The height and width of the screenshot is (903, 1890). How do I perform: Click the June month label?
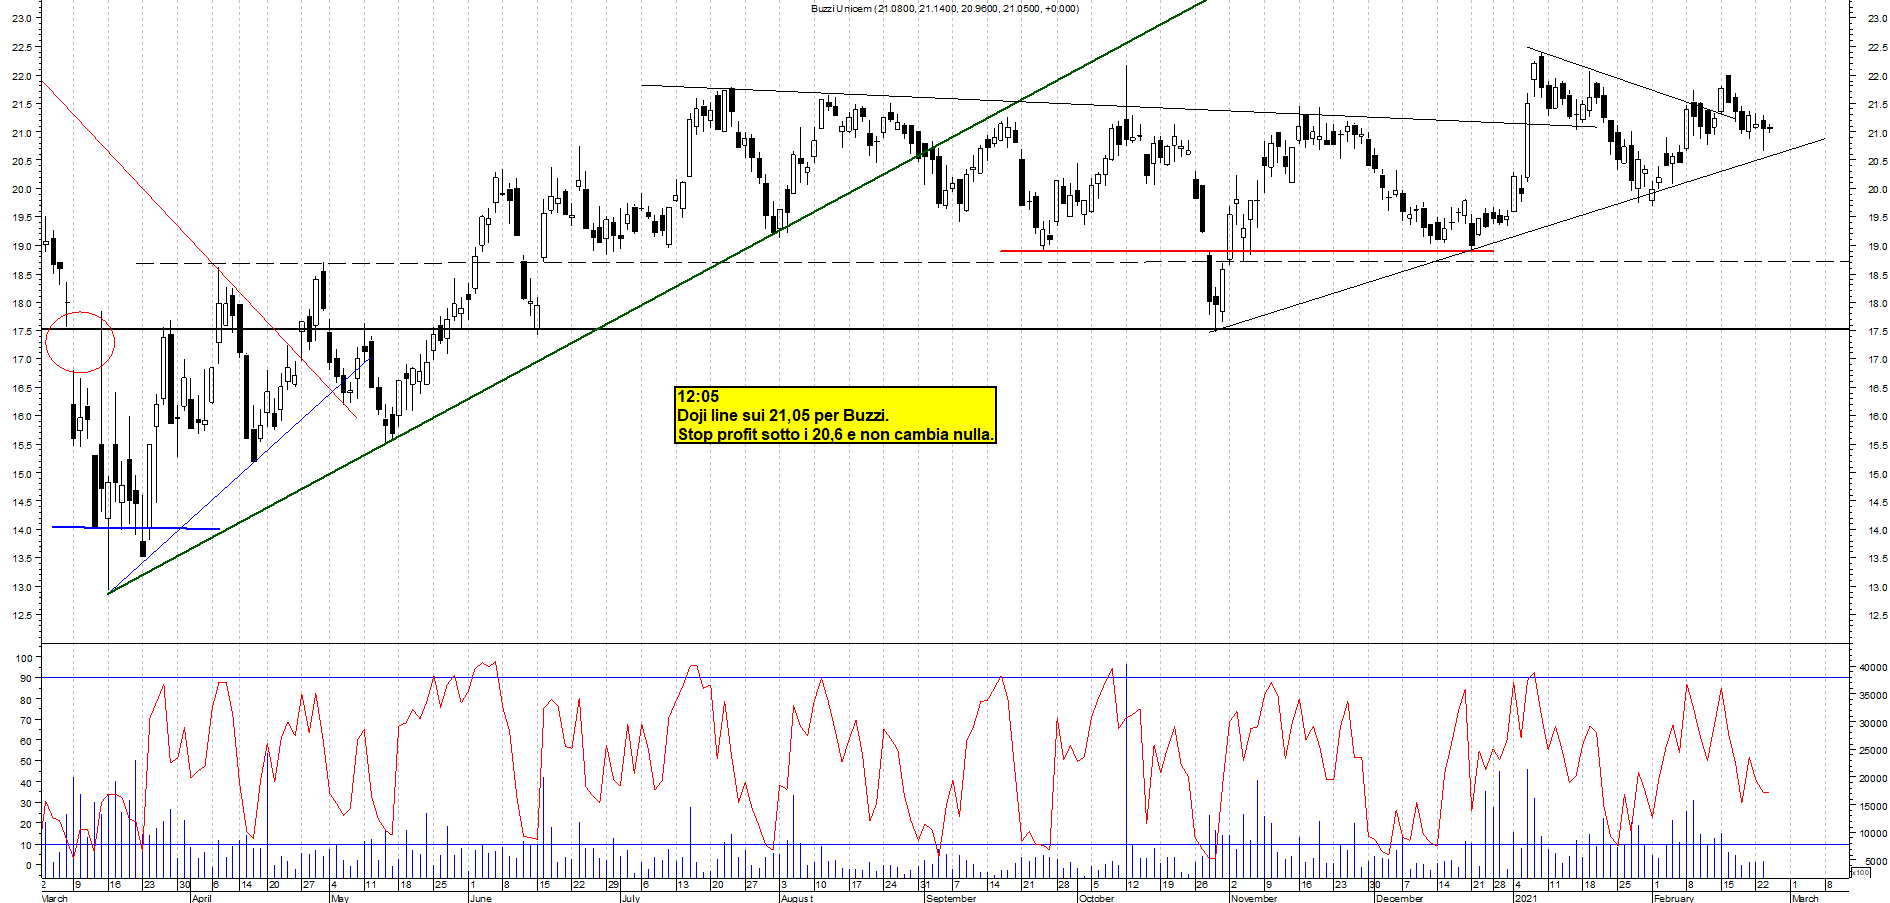[x=480, y=898]
